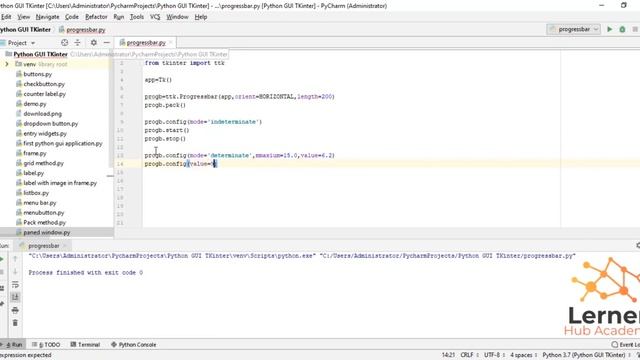Place cursor on the progb.start() line

167,130
